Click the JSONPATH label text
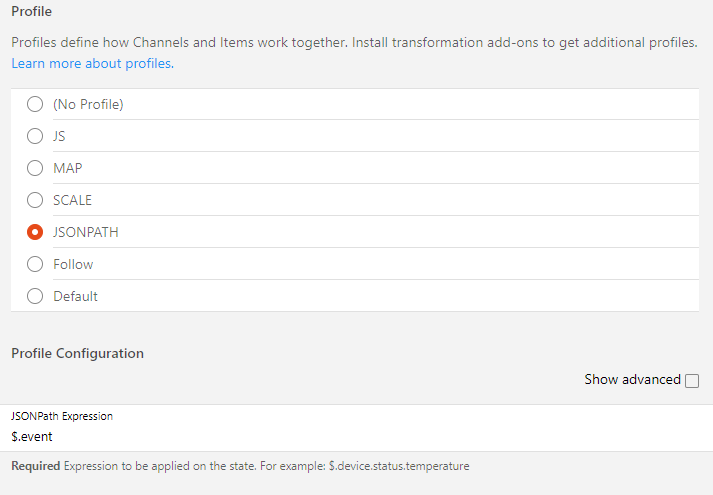The image size is (713, 495). [x=86, y=232]
